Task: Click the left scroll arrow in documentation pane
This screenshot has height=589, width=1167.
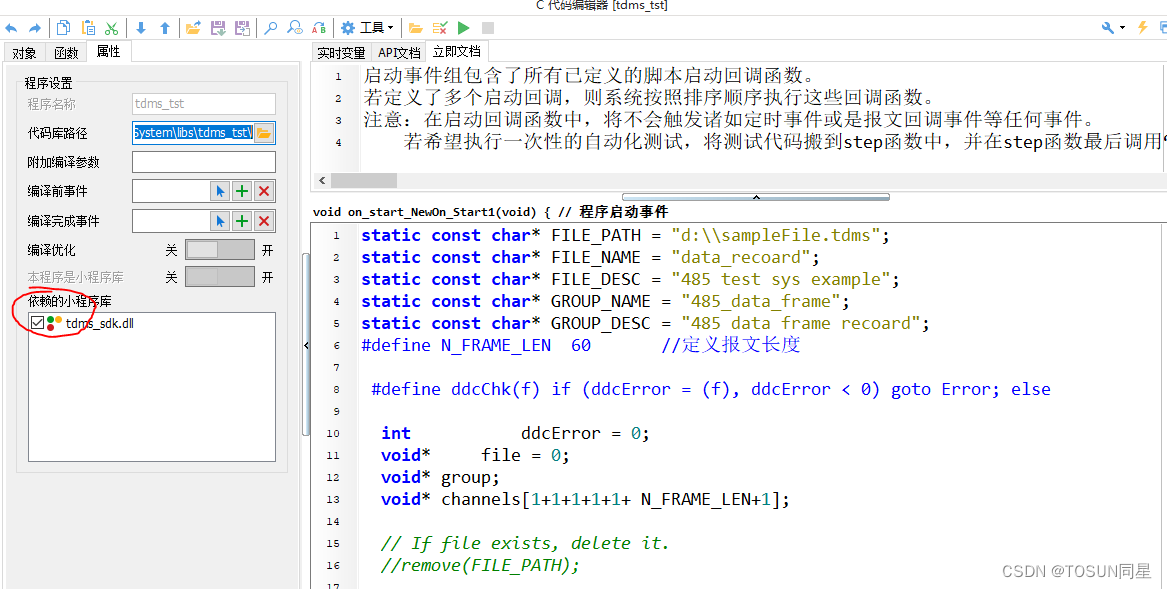Action: point(322,180)
